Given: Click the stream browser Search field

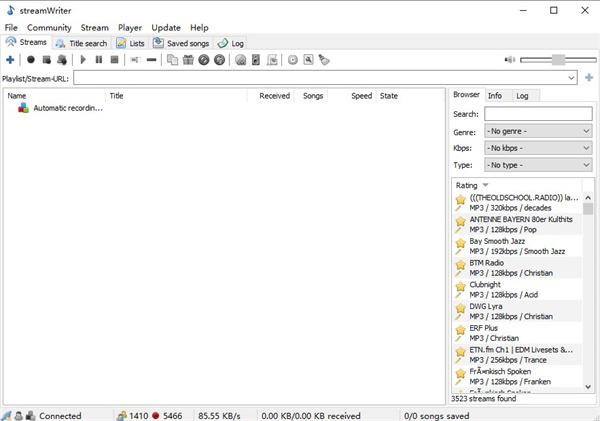Looking at the screenshot, I should [537, 114].
